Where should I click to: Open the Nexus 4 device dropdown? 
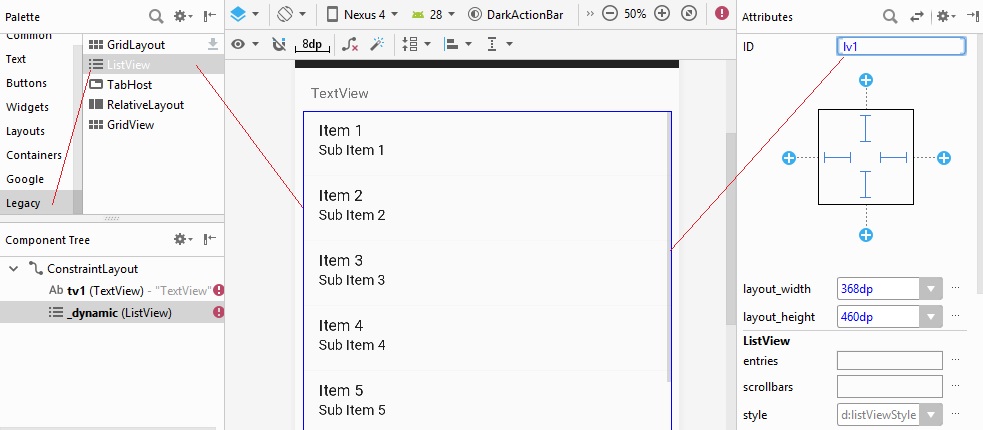(x=362, y=15)
